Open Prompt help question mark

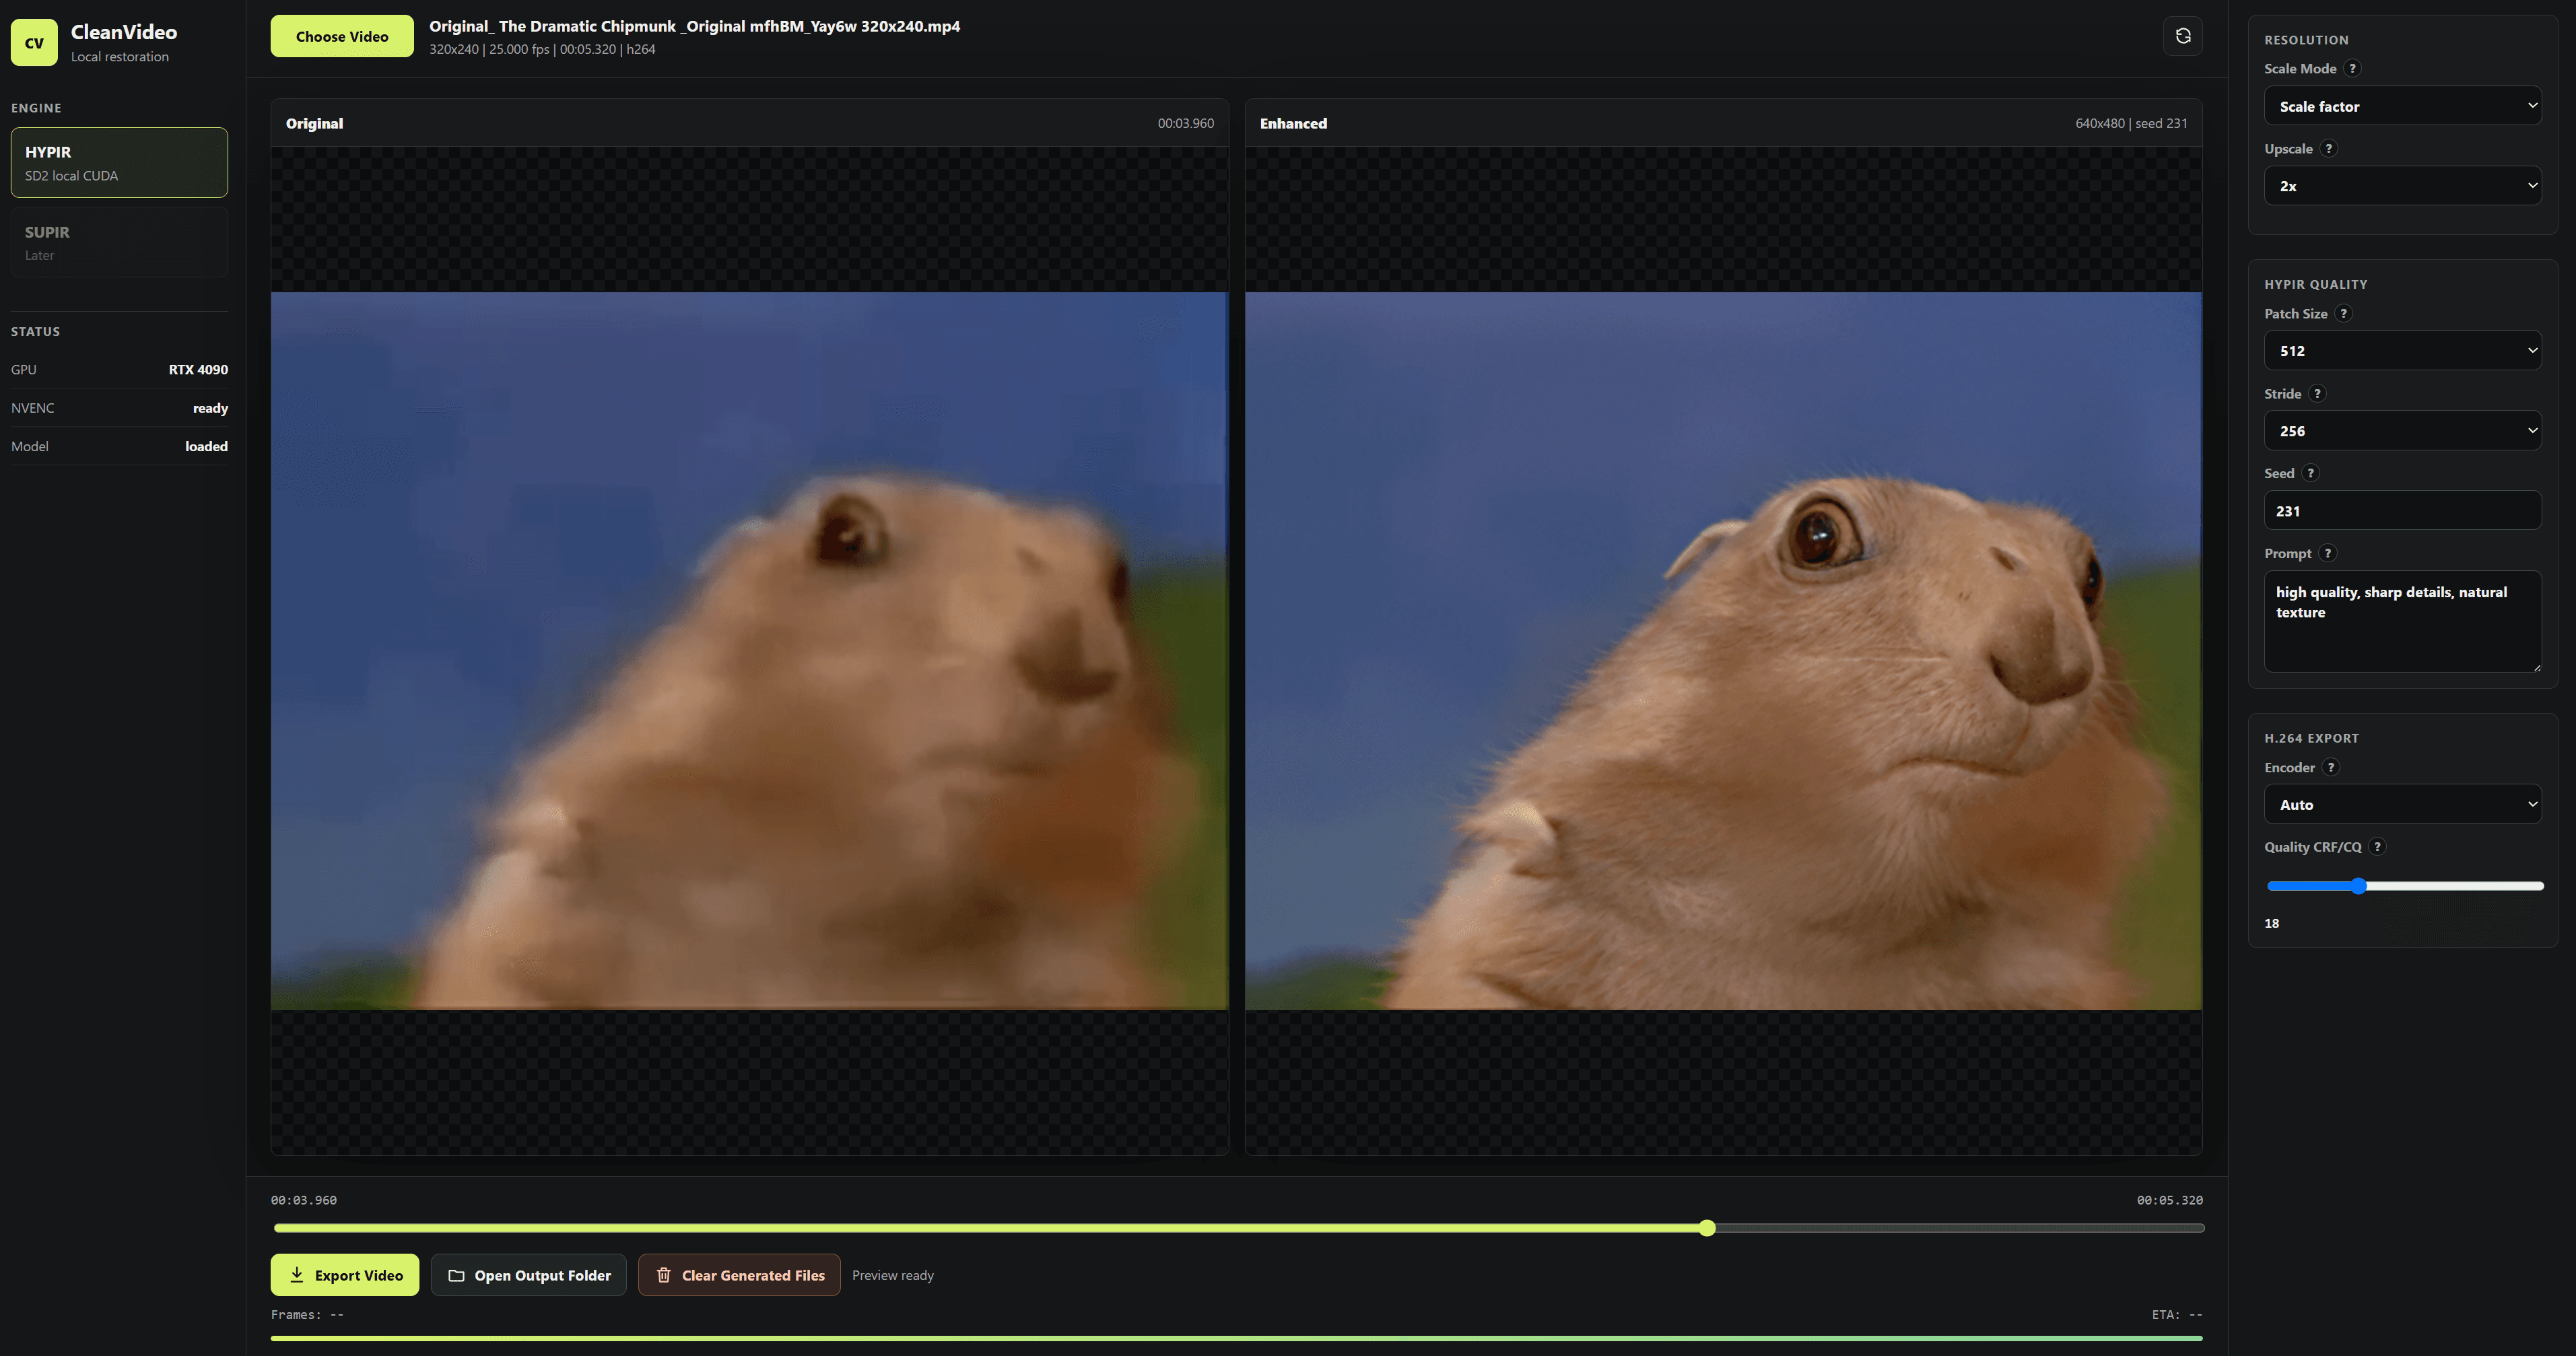[x=2328, y=554]
